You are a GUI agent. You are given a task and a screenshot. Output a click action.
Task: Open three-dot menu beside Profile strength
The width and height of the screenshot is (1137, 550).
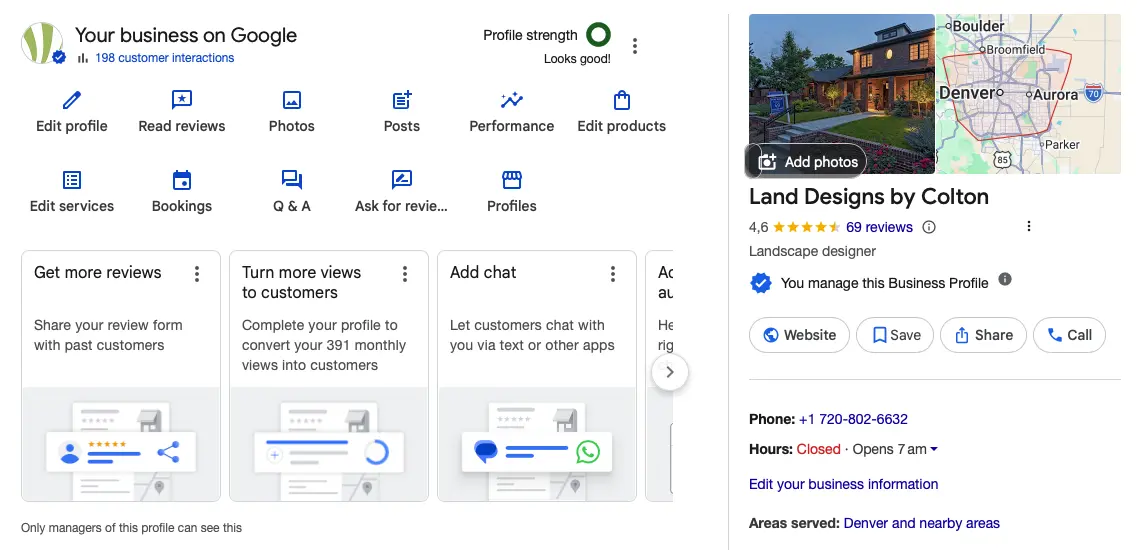tap(635, 46)
